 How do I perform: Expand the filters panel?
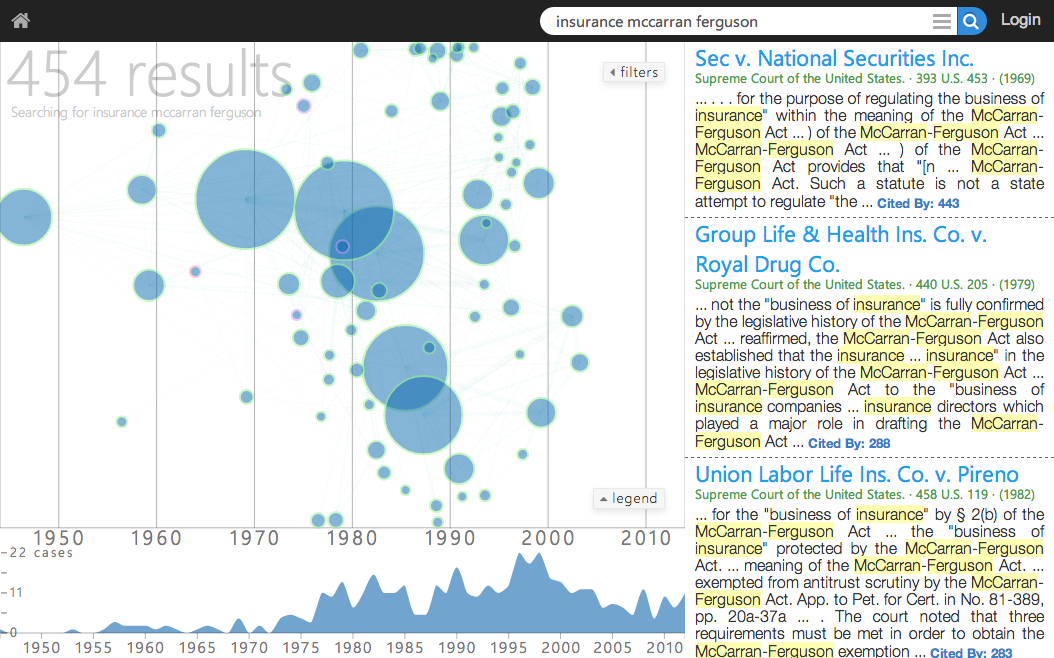(x=634, y=72)
